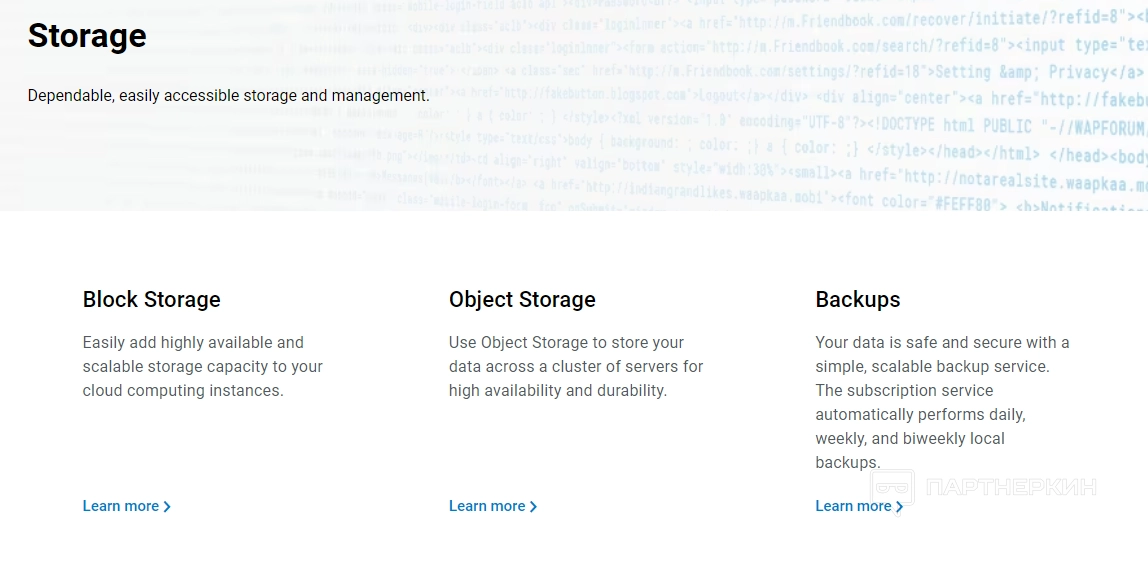1148x569 pixels.
Task: Select the Block Storage heading
Action: point(151,299)
